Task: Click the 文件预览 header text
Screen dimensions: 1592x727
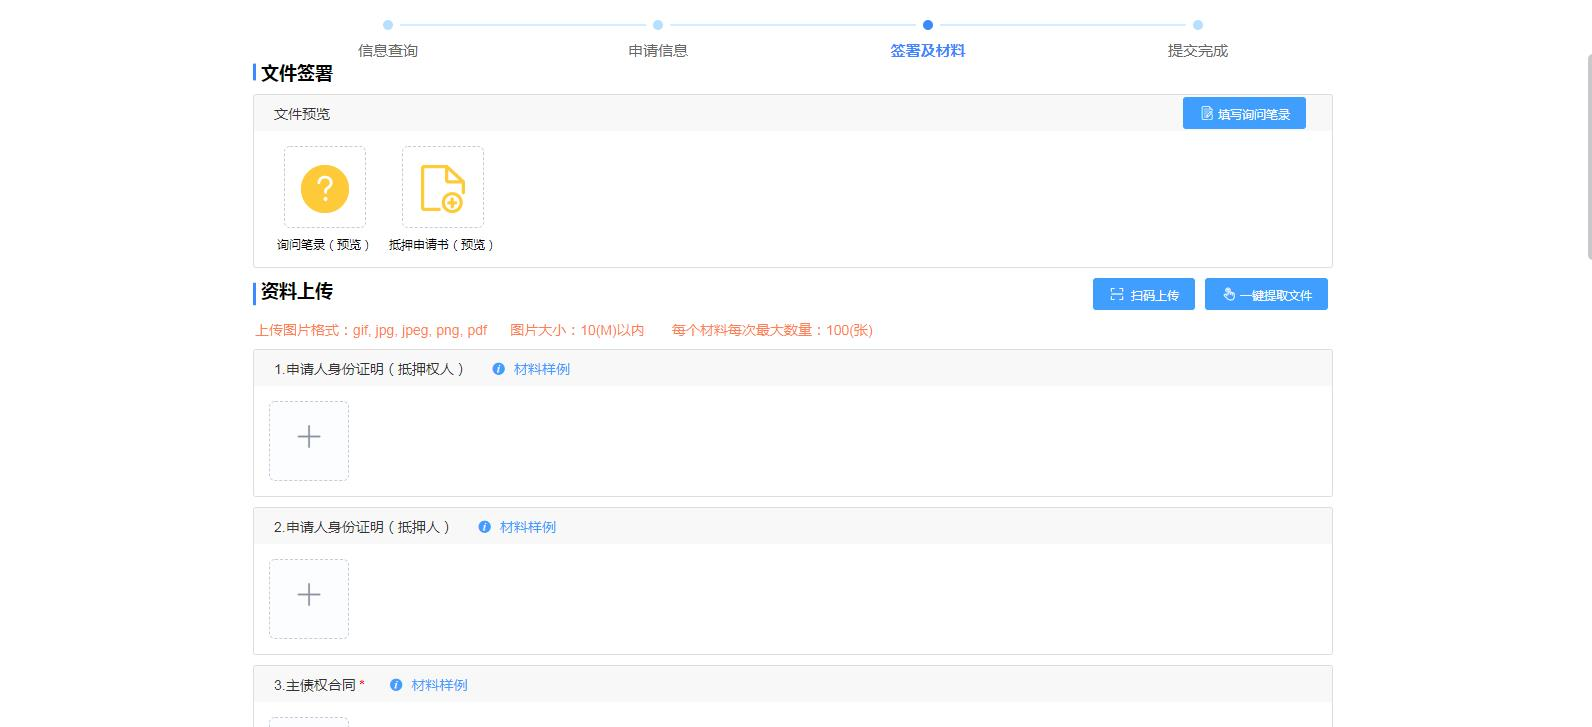Action: pyautogui.click(x=302, y=114)
